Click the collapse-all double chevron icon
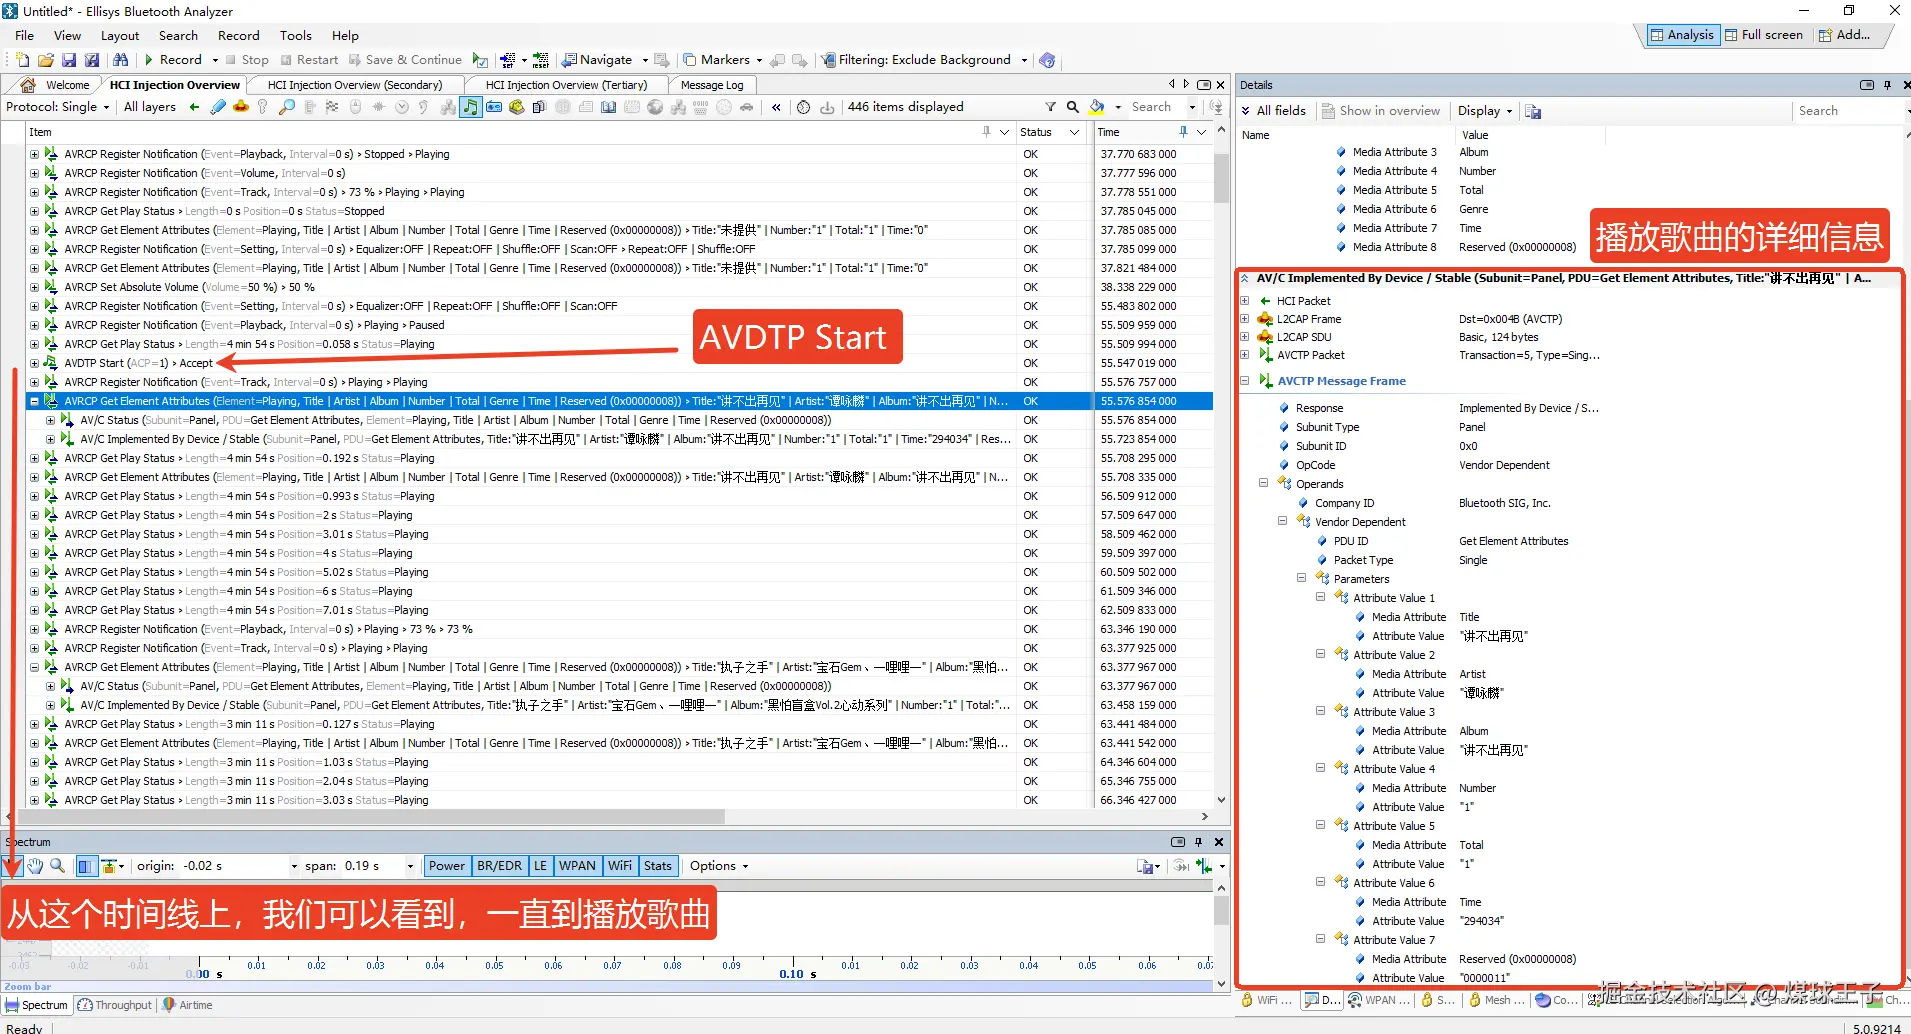The width and height of the screenshot is (1911, 1034). click(x=776, y=107)
